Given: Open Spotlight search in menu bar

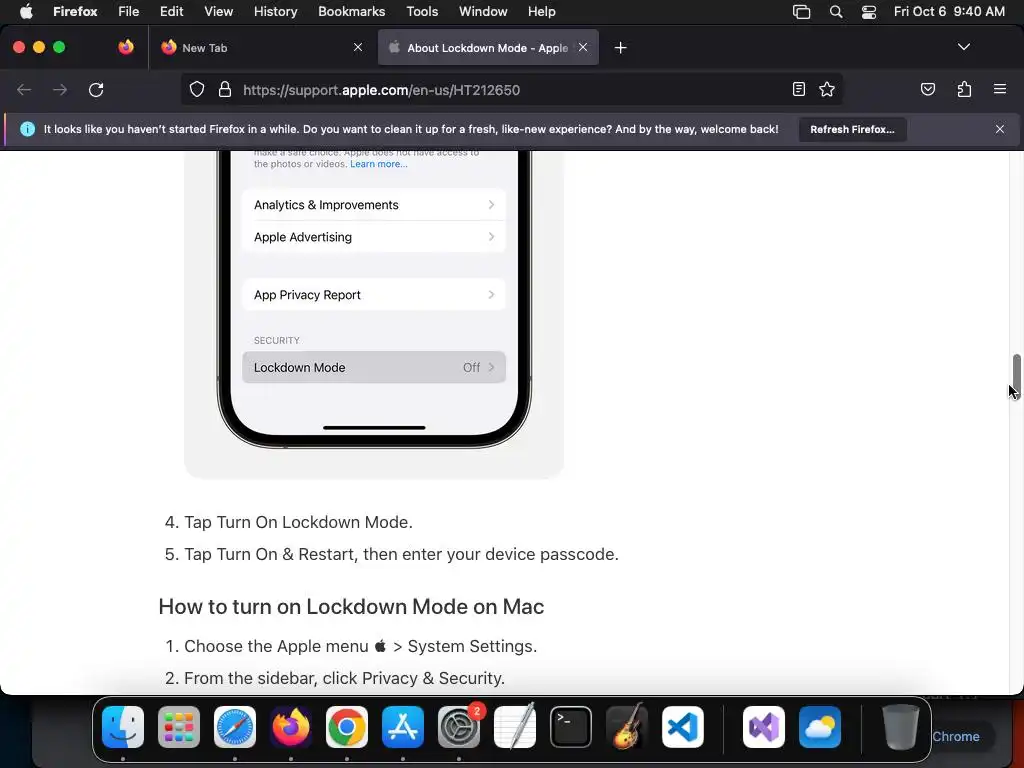Looking at the screenshot, I should pyautogui.click(x=836, y=11).
